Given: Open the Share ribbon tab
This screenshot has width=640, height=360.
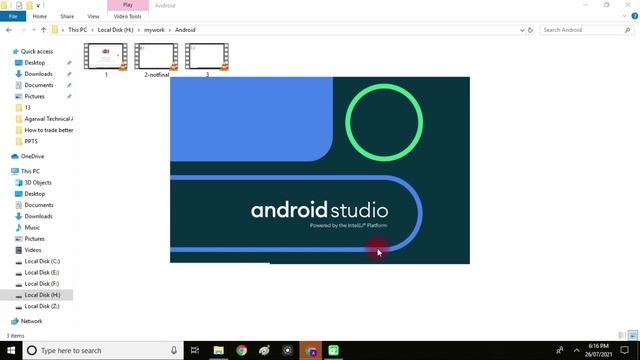Looking at the screenshot, I should pos(67,16).
